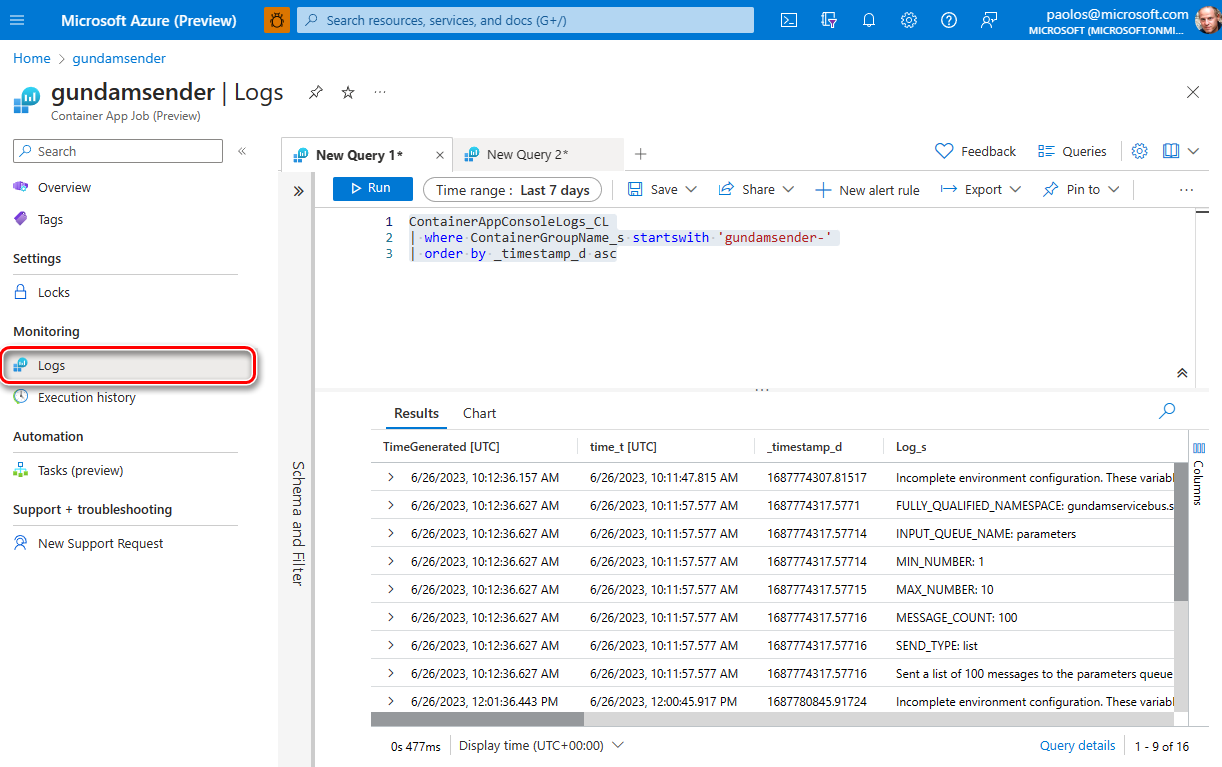Change Display time (UTC+00:00) dropdown
This screenshot has height=767, width=1222.
click(541, 745)
